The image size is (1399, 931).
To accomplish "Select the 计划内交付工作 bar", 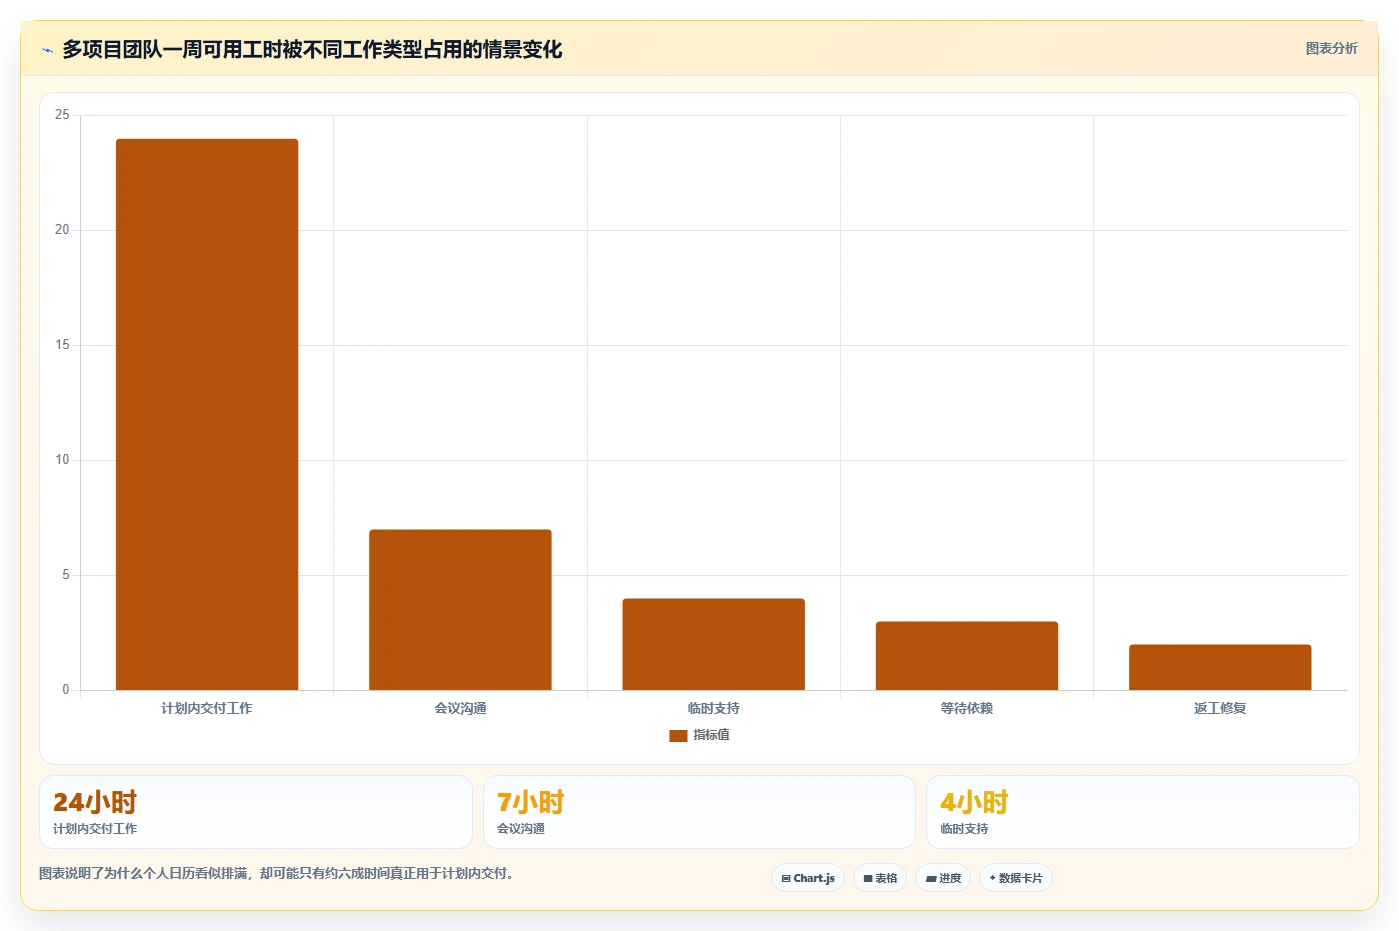I will pyautogui.click(x=207, y=414).
